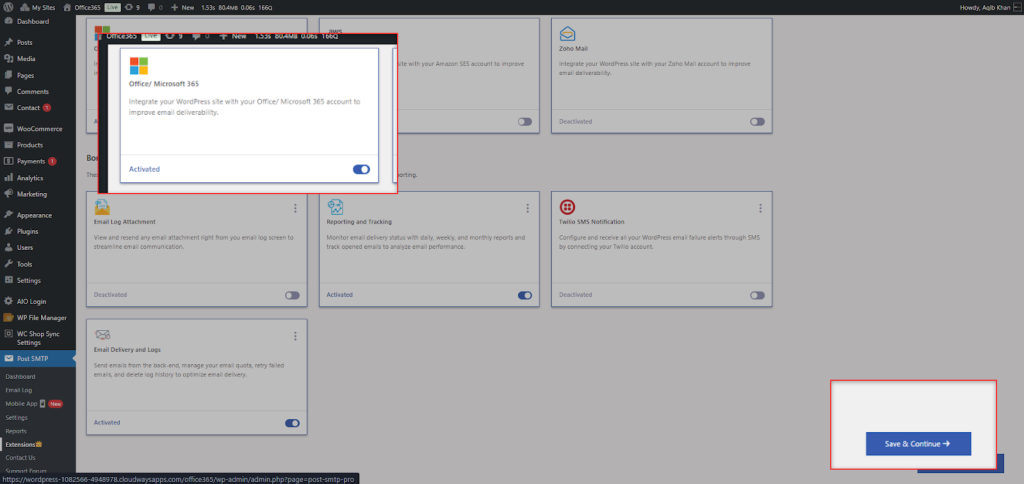Click the Reporting and Tracking icon

(x=336, y=207)
